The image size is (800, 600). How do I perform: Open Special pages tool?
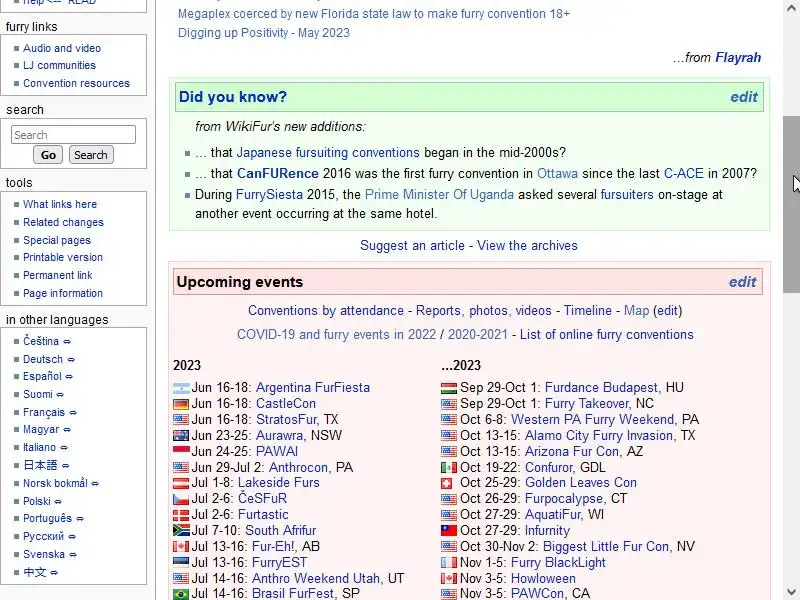pos(57,240)
